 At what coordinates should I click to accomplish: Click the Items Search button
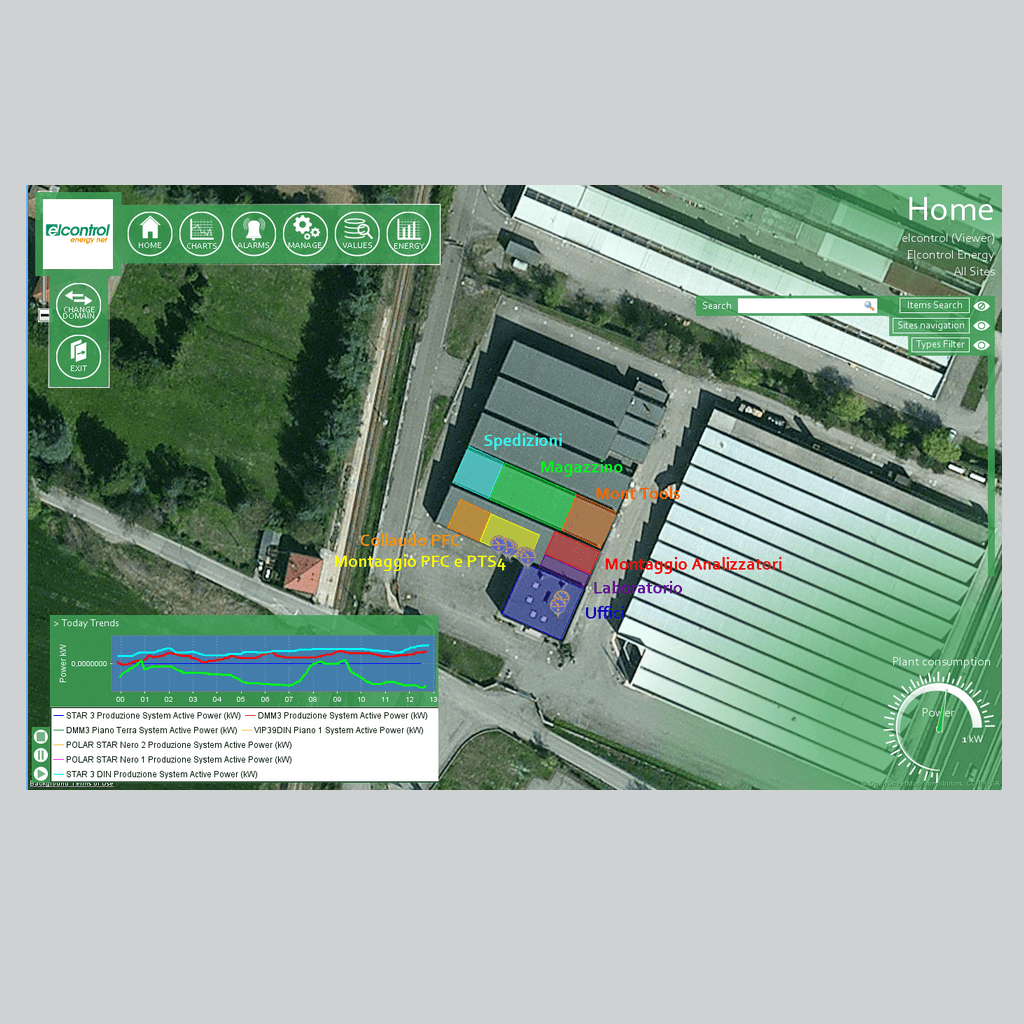coord(934,306)
